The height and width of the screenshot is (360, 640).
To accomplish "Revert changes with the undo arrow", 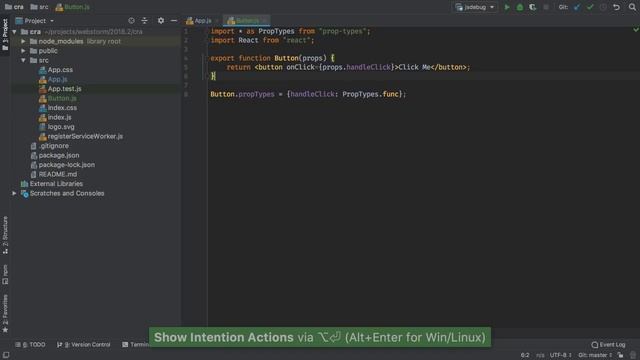I will pyautogui.click(x=617, y=7).
